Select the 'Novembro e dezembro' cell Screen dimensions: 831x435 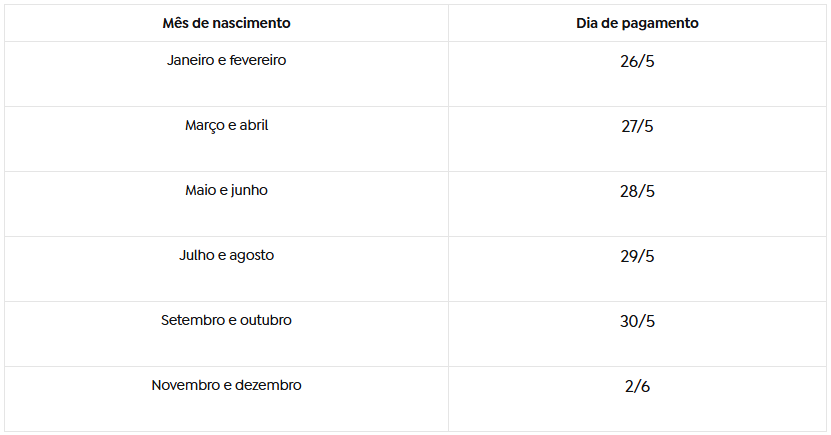(226, 386)
